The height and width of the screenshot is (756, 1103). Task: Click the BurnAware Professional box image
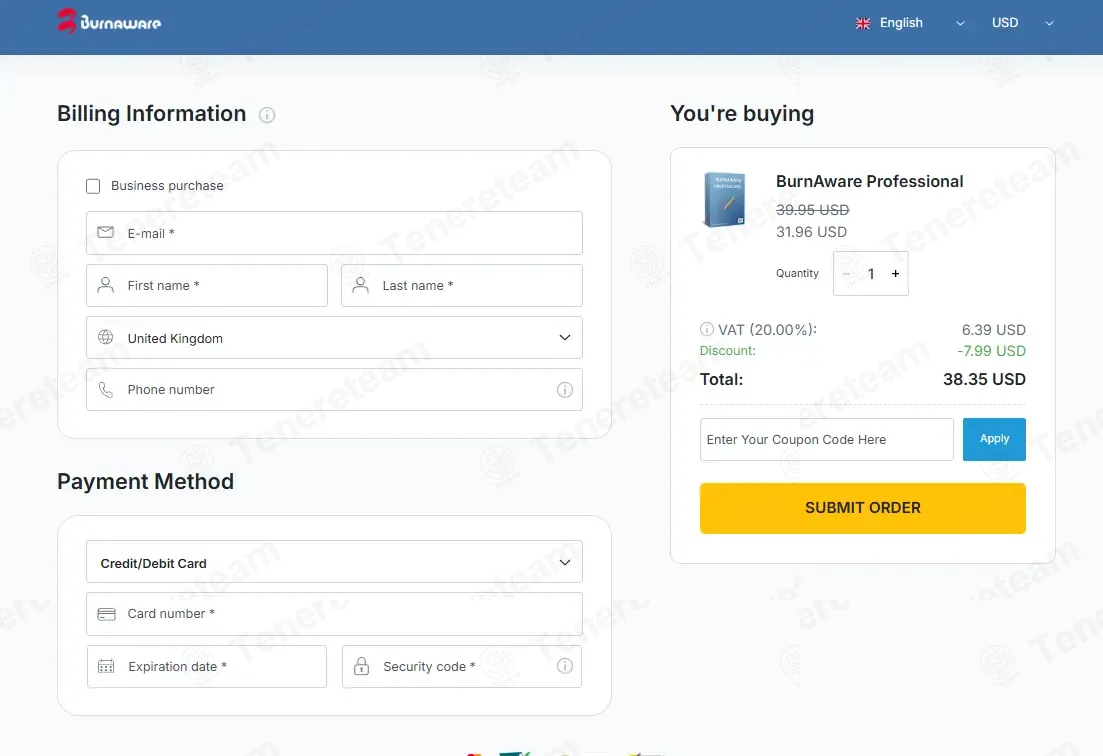pyautogui.click(x=724, y=200)
